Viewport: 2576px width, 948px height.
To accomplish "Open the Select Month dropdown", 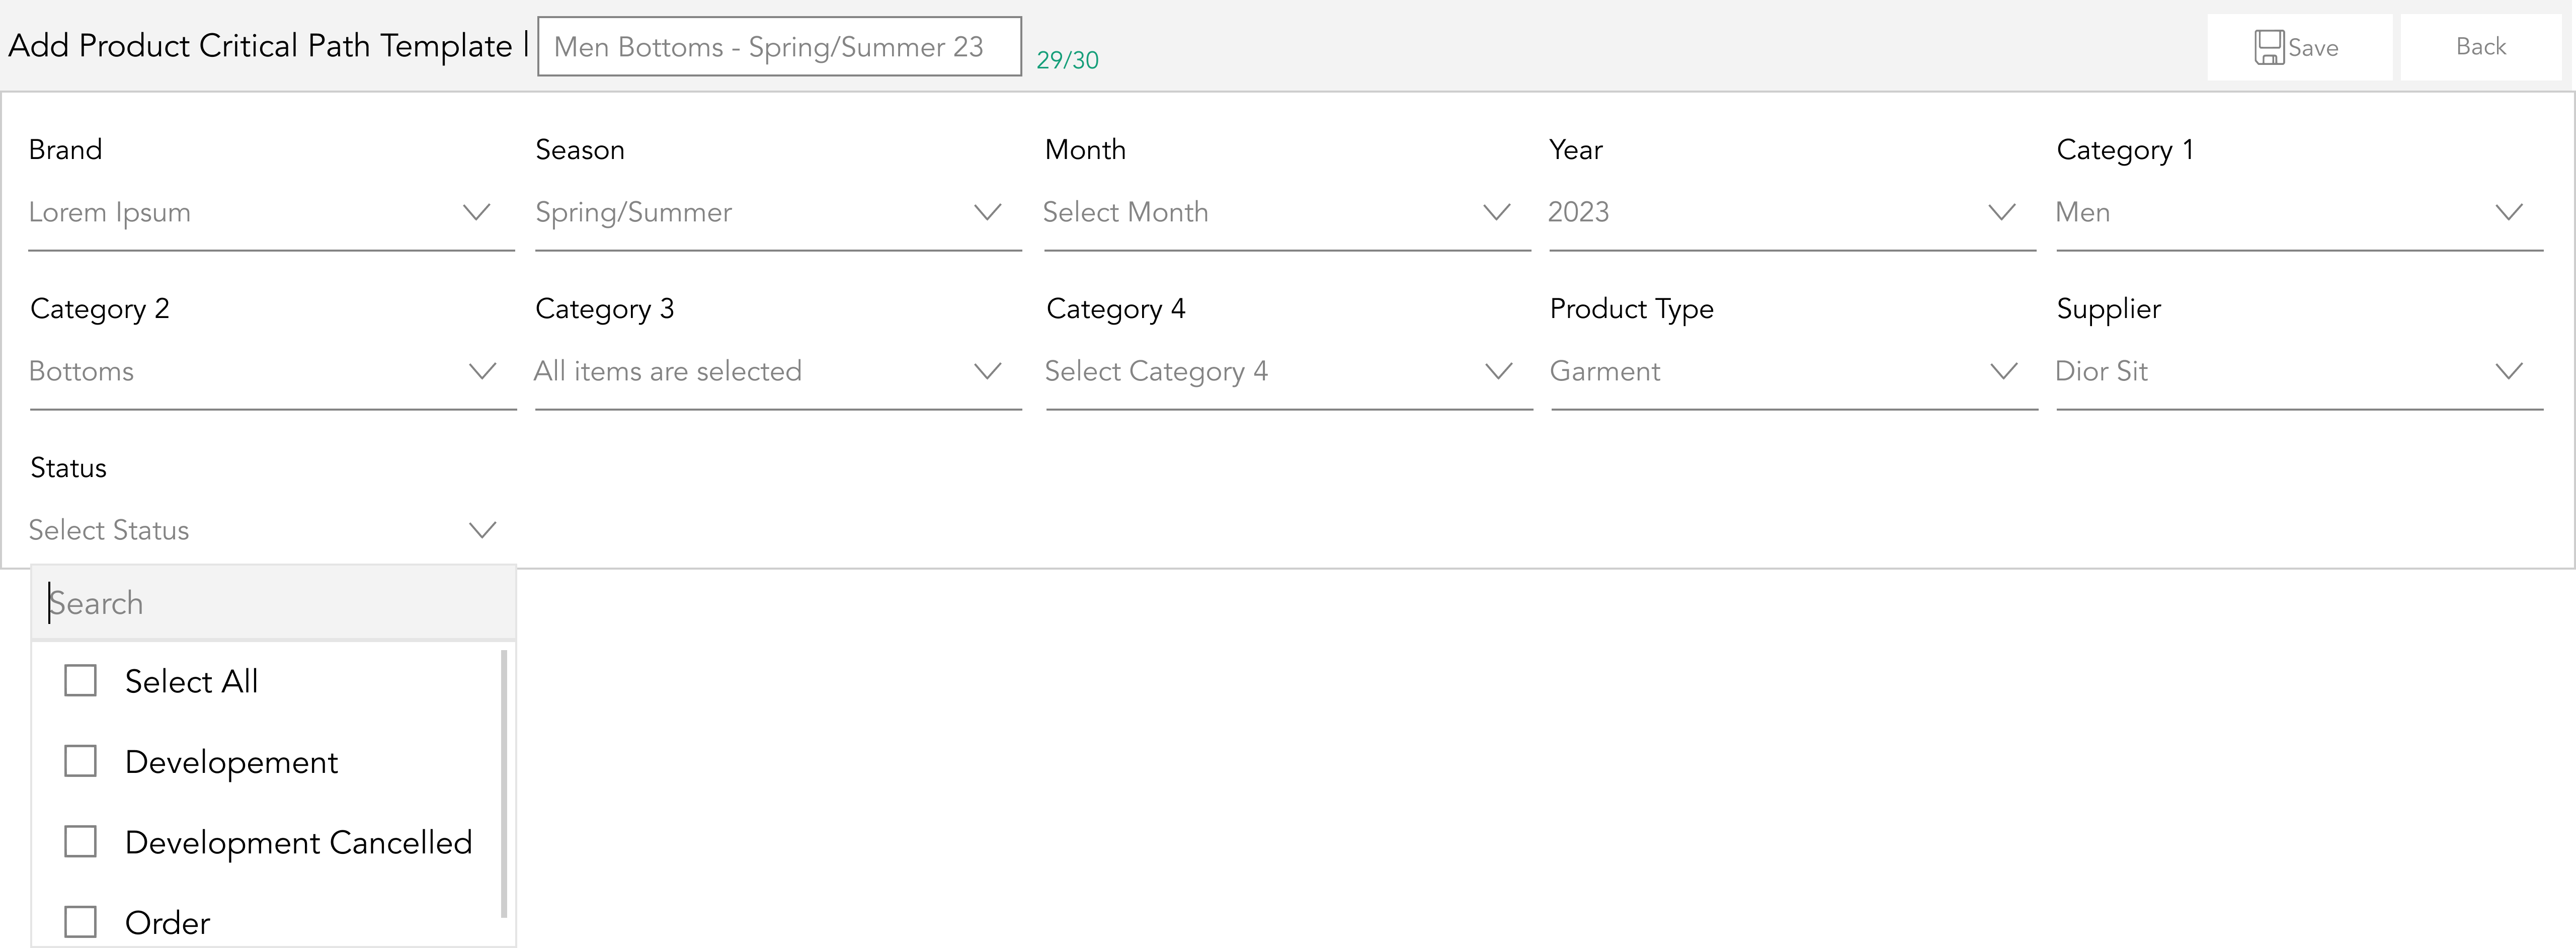I will [x=1286, y=212].
